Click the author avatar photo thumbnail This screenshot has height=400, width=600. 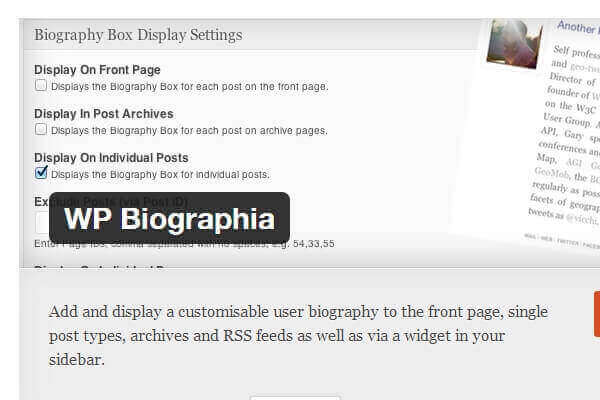click(514, 45)
